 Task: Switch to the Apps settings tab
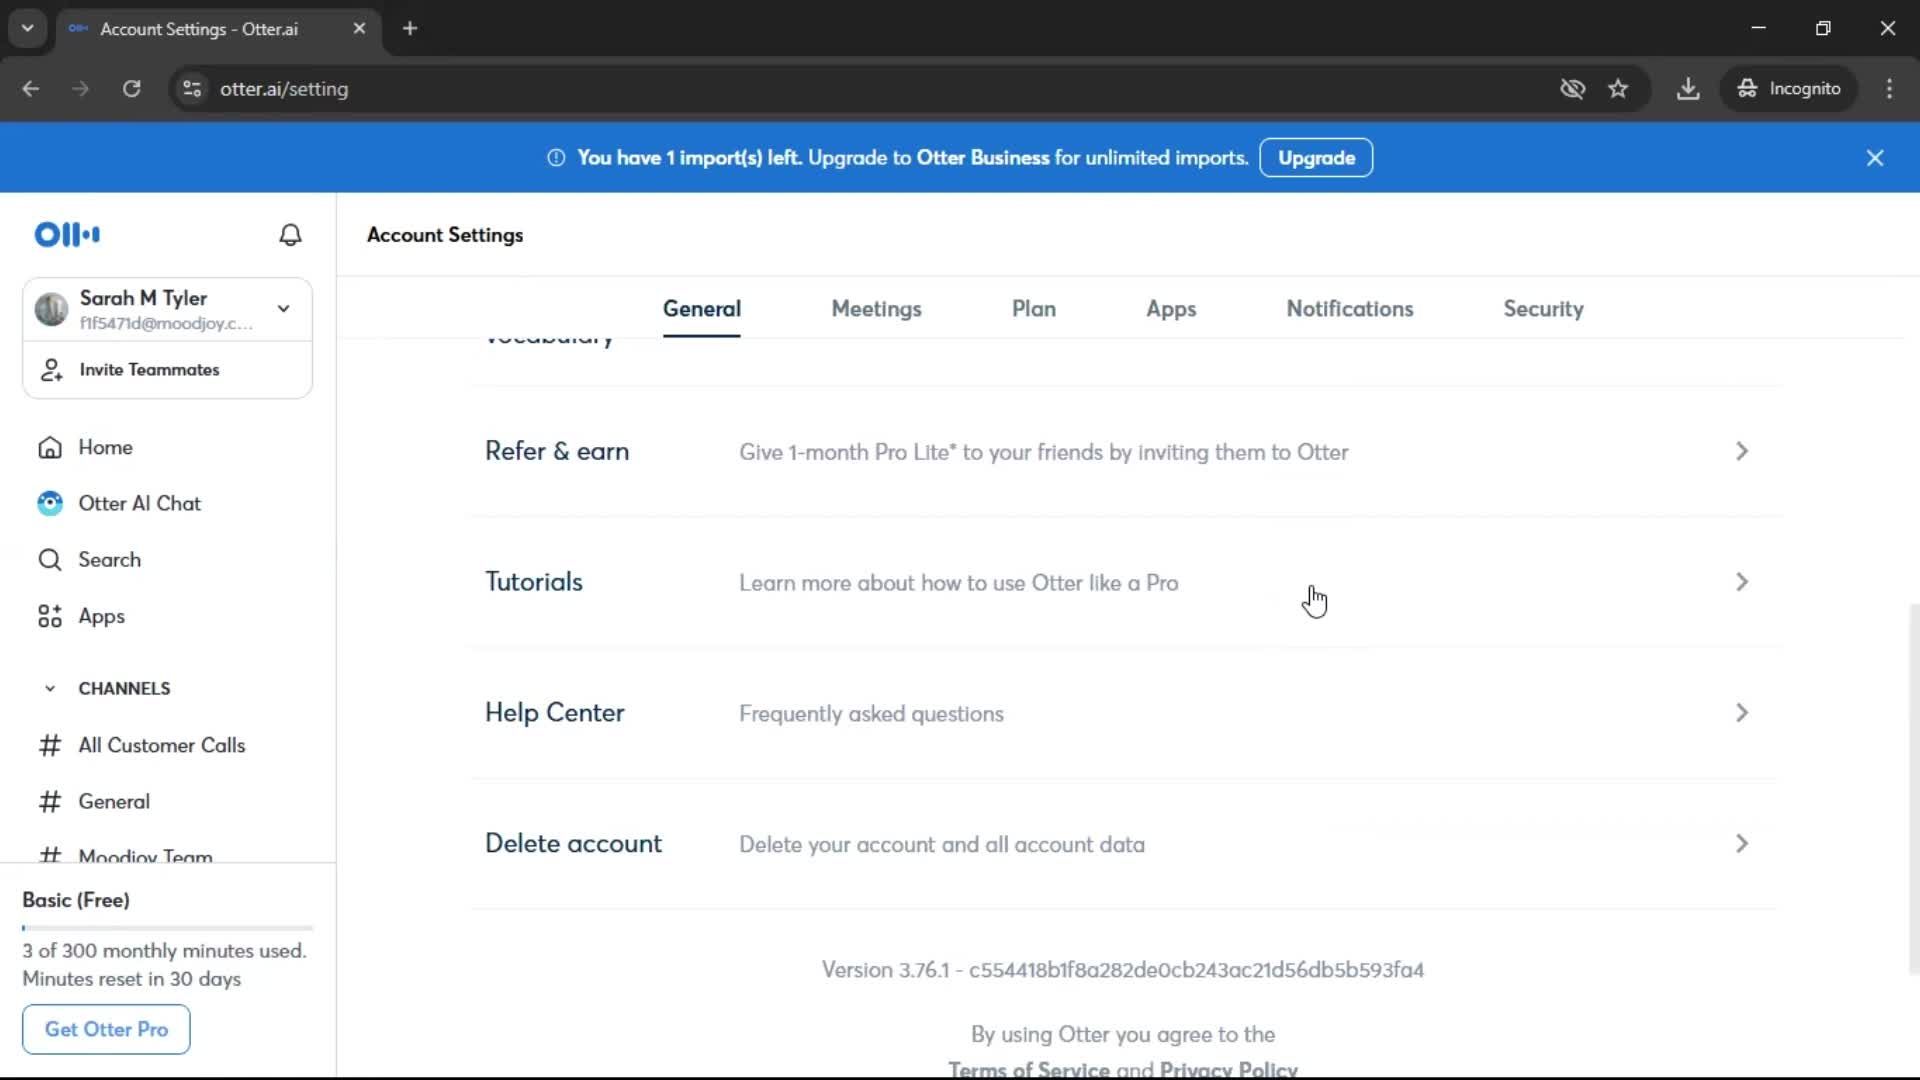[1171, 309]
